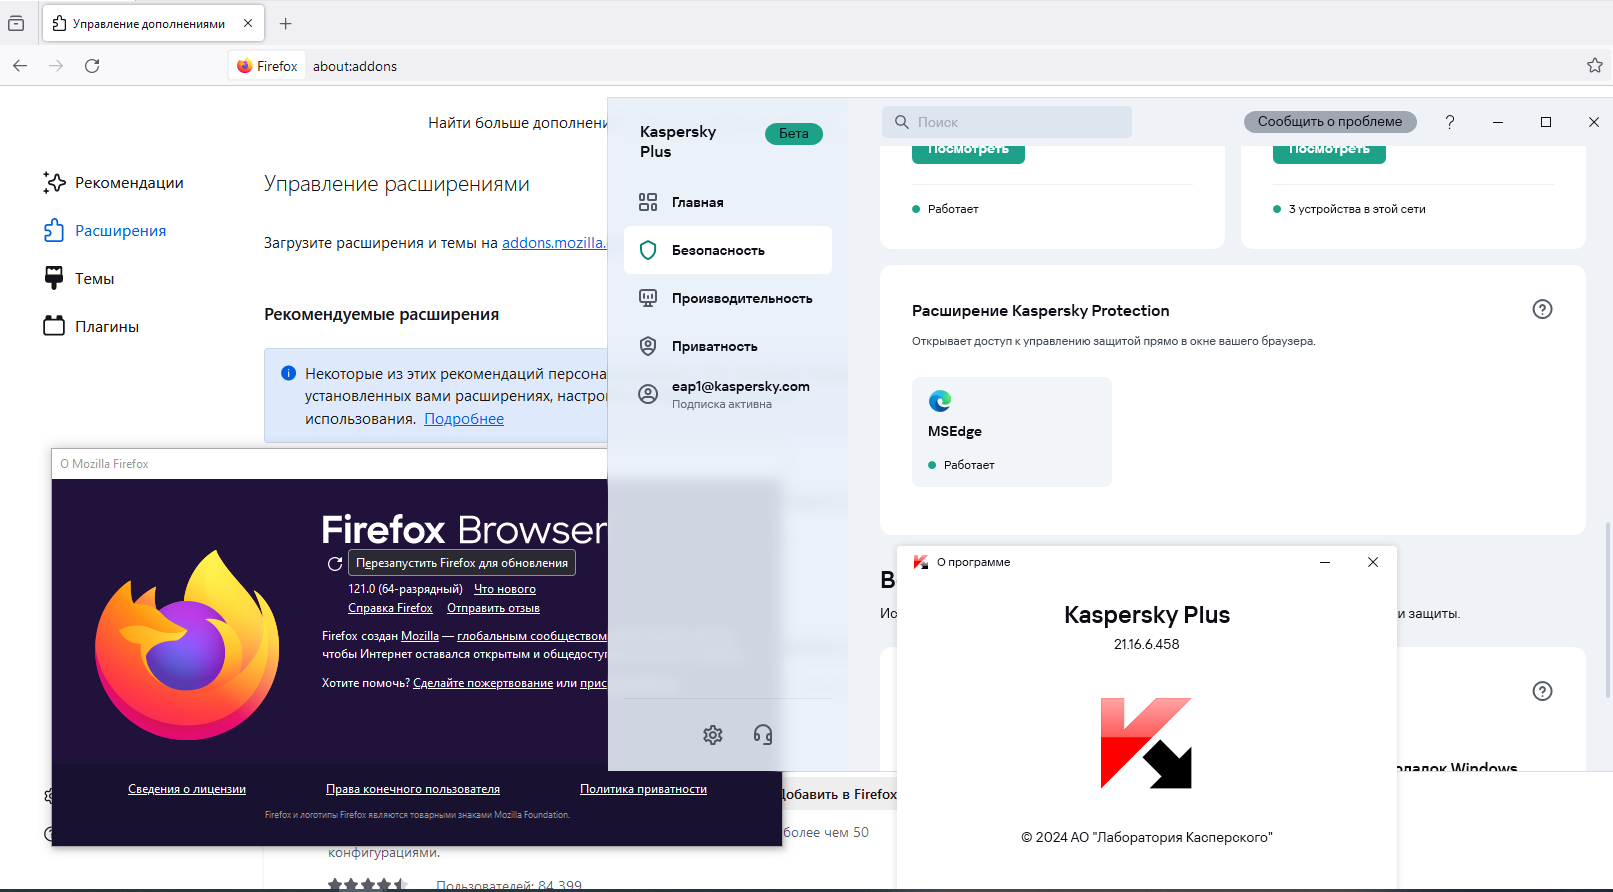Open Политика приватности link
Viewport: 1613px width, 892px height.
643,789
